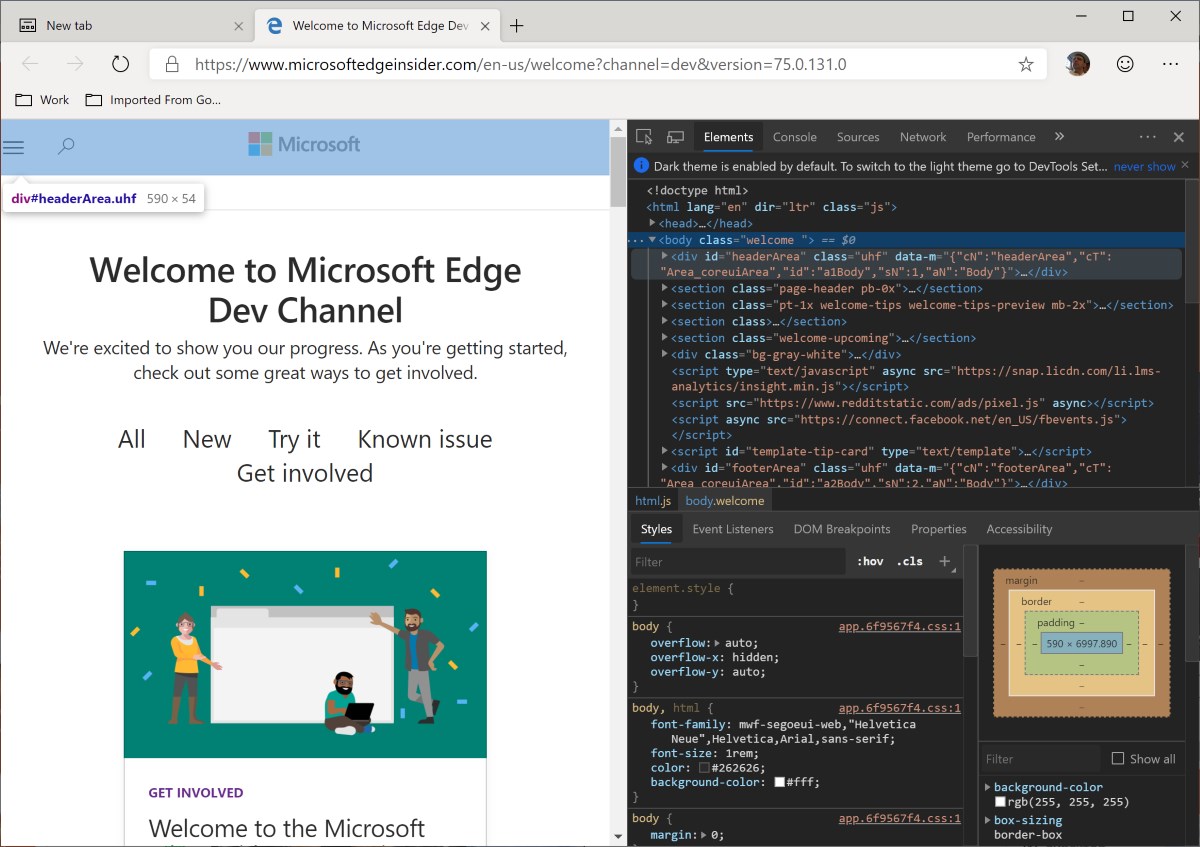The height and width of the screenshot is (847, 1200).
Task: Click the Microsoft logo in page header
Action: pos(304,145)
